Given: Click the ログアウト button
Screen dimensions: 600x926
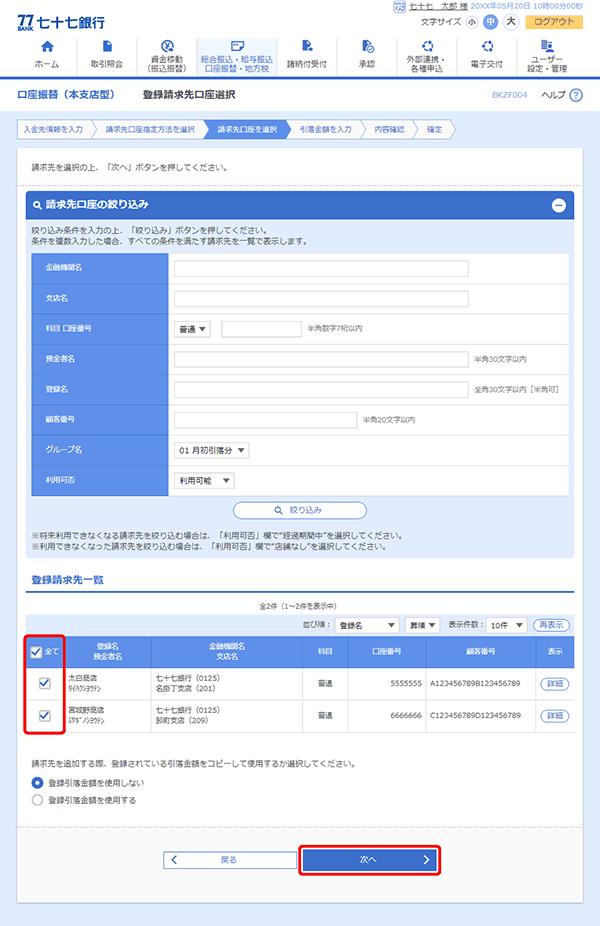Looking at the screenshot, I should point(554,22).
